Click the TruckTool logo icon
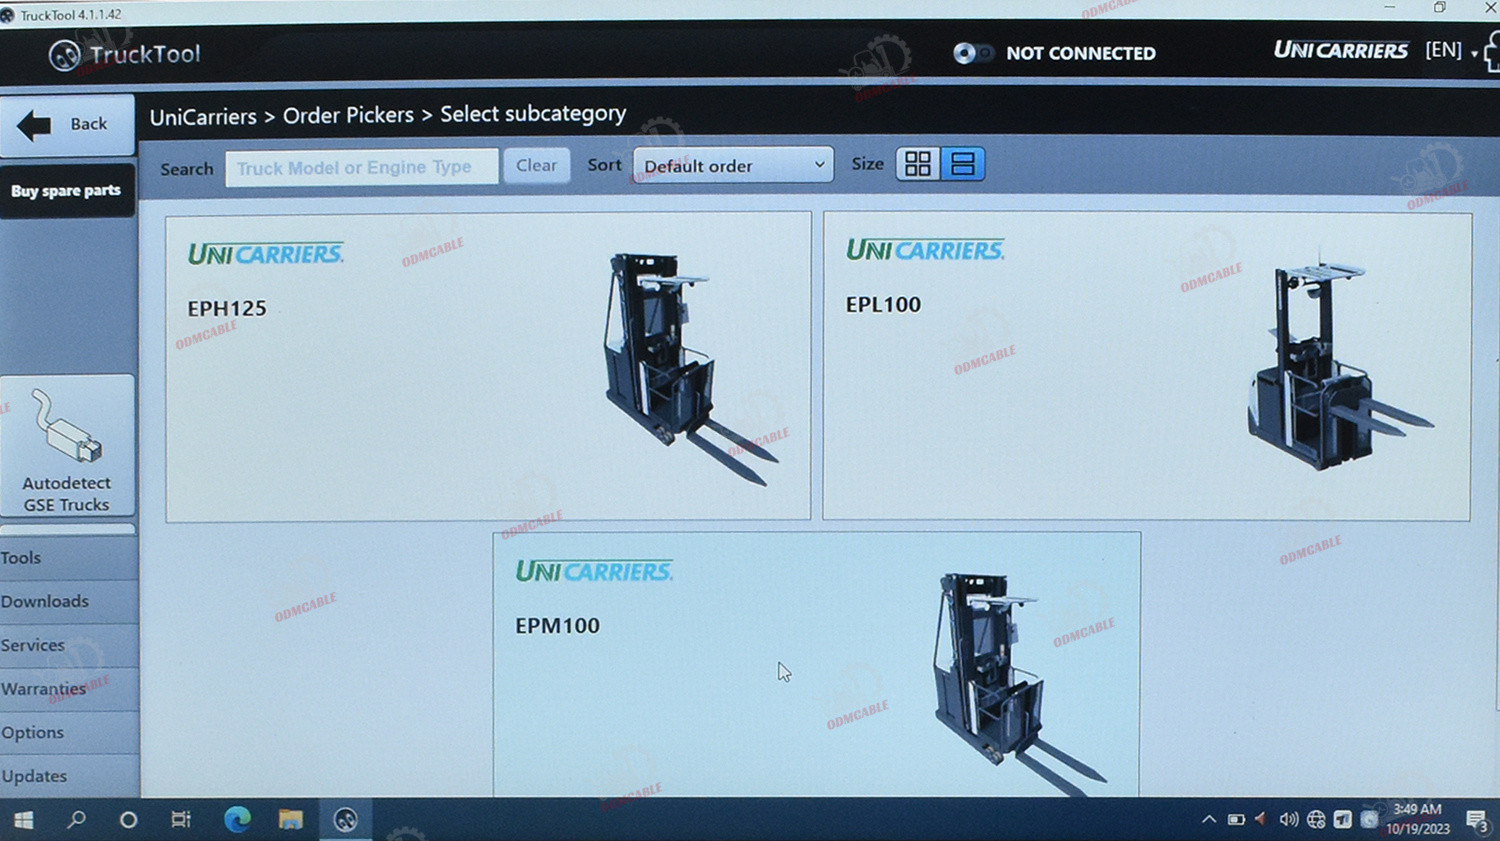This screenshot has width=1500, height=841. click(x=64, y=55)
